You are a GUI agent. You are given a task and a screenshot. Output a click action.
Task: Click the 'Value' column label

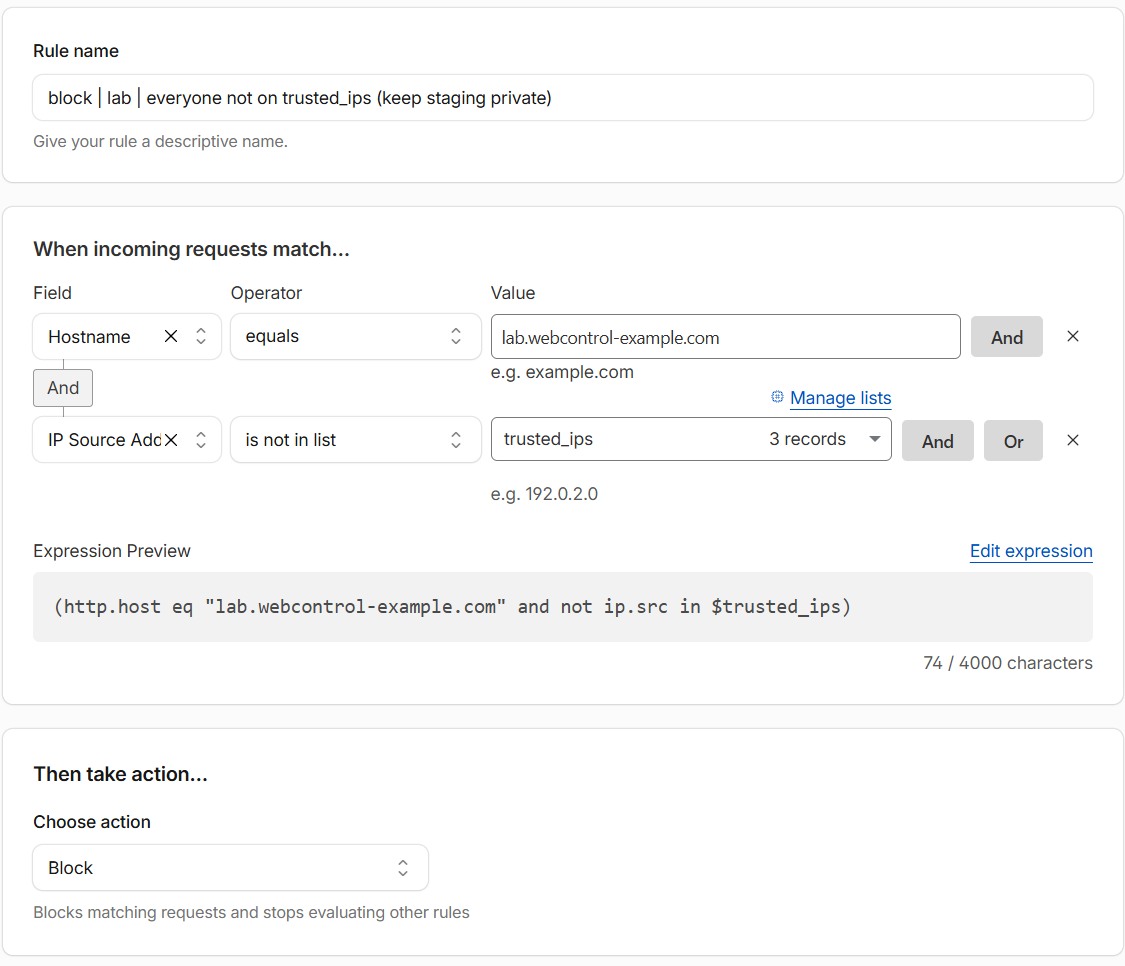coord(513,293)
